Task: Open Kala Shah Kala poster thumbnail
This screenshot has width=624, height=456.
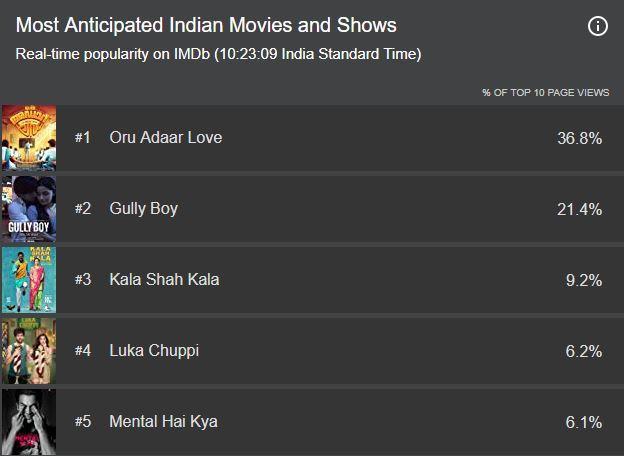Action: click(x=29, y=280)
